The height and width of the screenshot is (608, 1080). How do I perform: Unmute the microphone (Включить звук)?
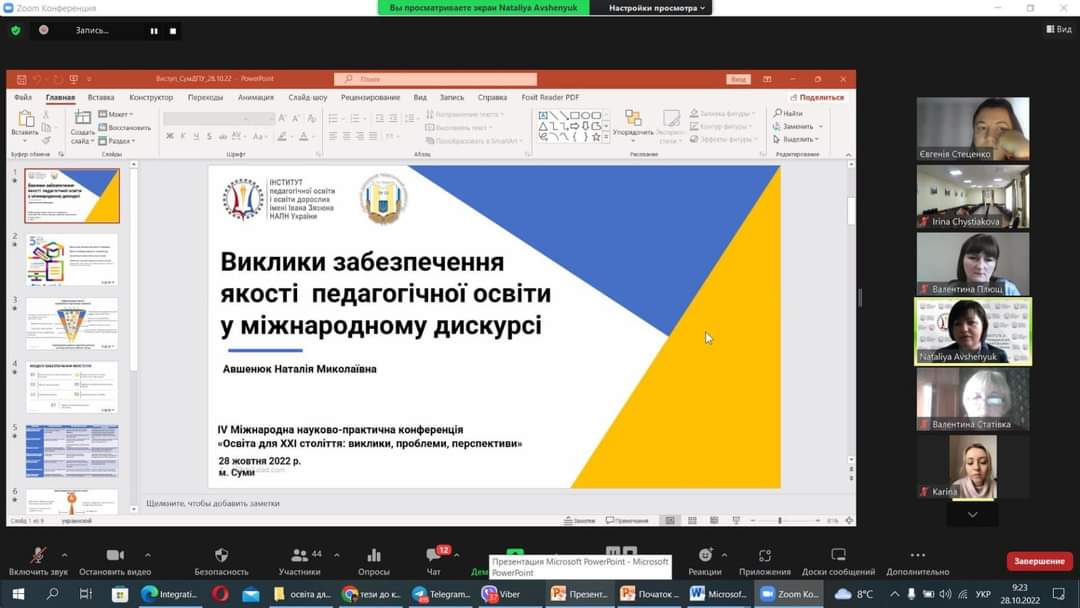pyautogui.click(x=38, y=556)
